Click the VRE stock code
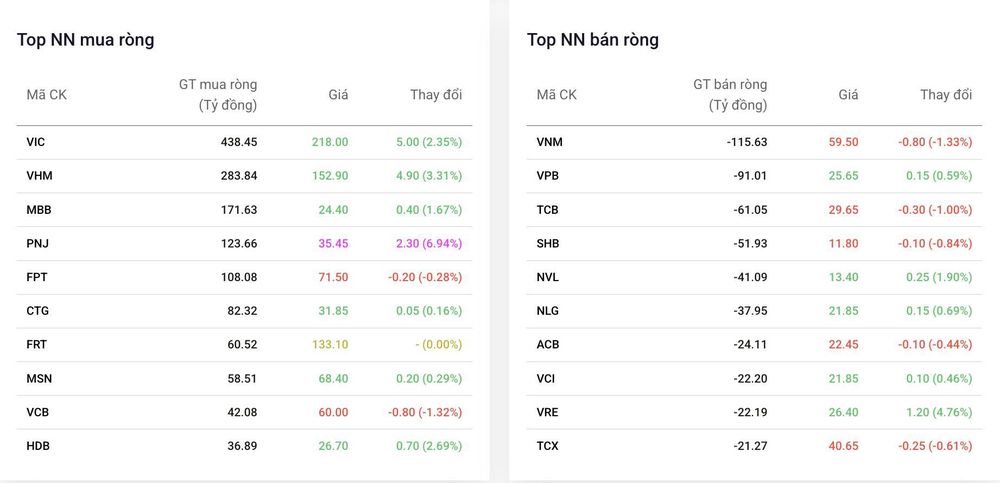1000x483 pixels. click(548, 413)
